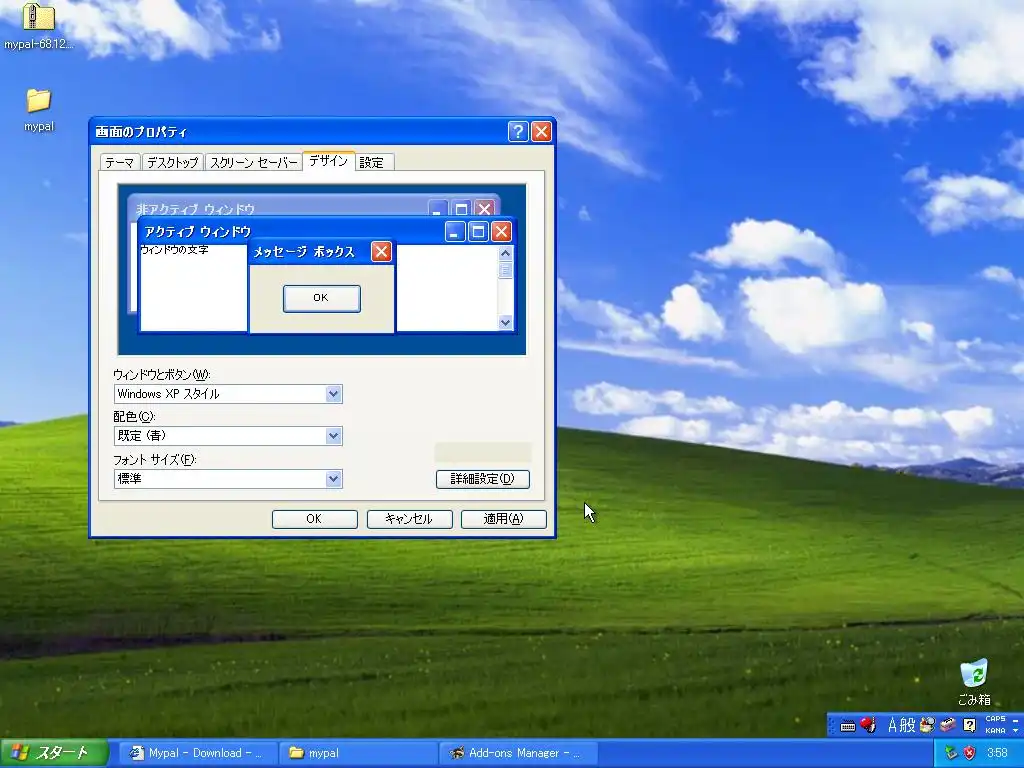Click the language bar help icon
Viewport: 1024px width, 768px height.
[970, 724]
